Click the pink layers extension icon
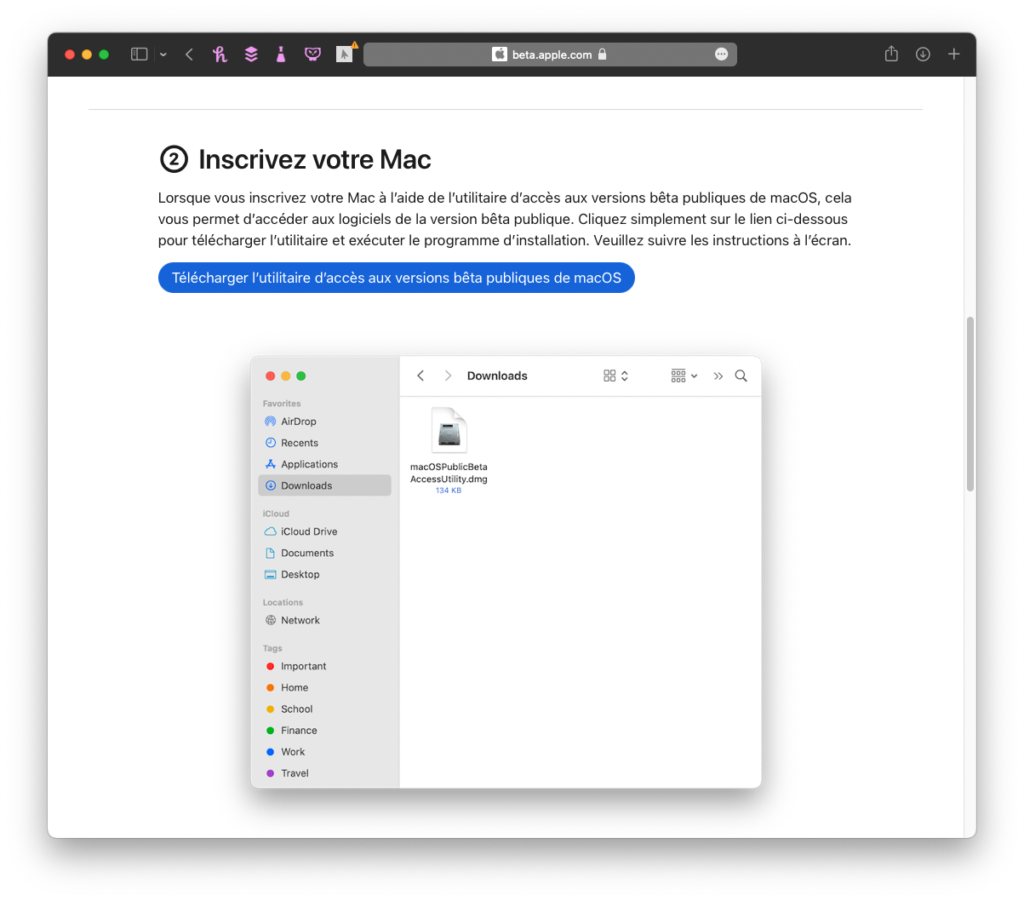Screen dimensions: 1024x901 point(250,54)
